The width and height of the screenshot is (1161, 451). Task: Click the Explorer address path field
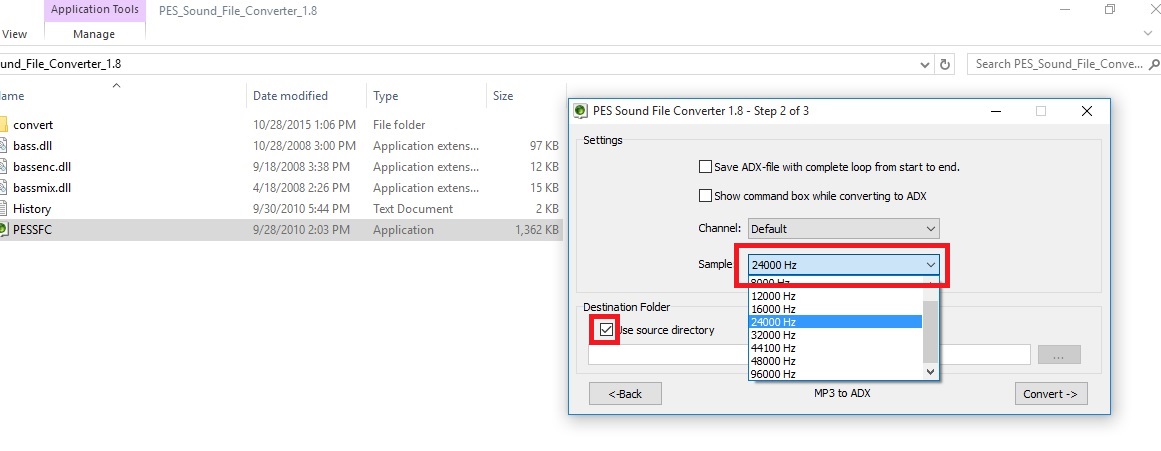pos(459,64)
